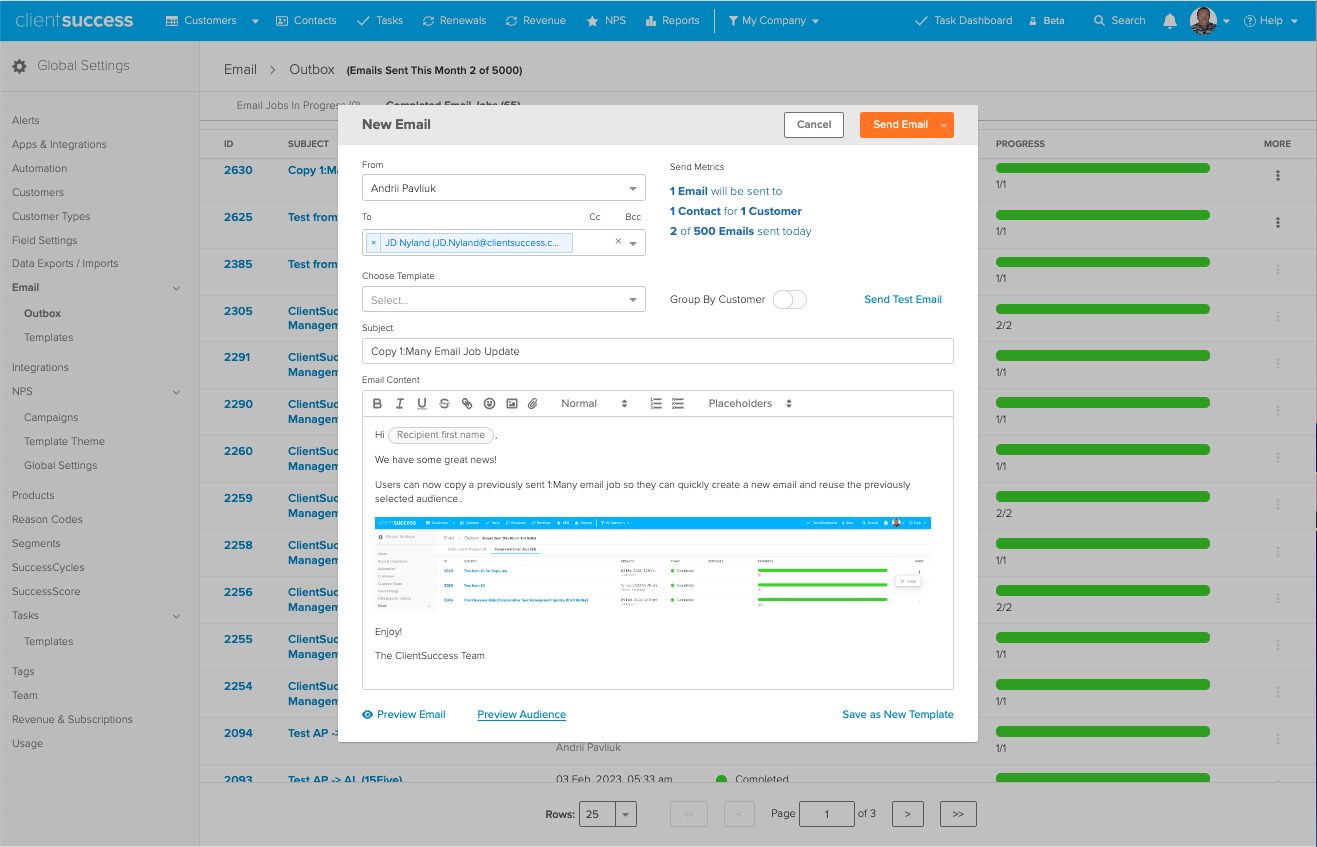
Task: Go to Tasks in top navigation
Action: pos(380,20)
